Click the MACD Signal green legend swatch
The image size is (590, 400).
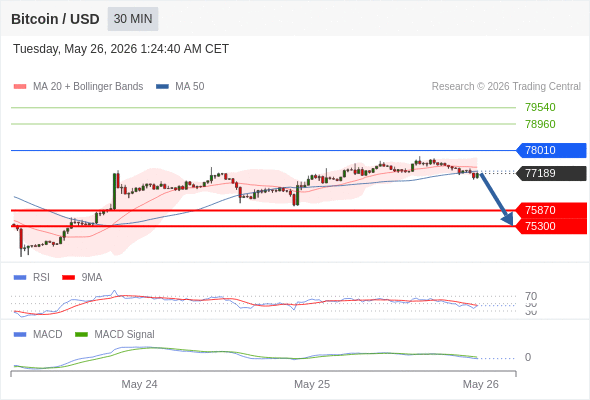[81, 334]
